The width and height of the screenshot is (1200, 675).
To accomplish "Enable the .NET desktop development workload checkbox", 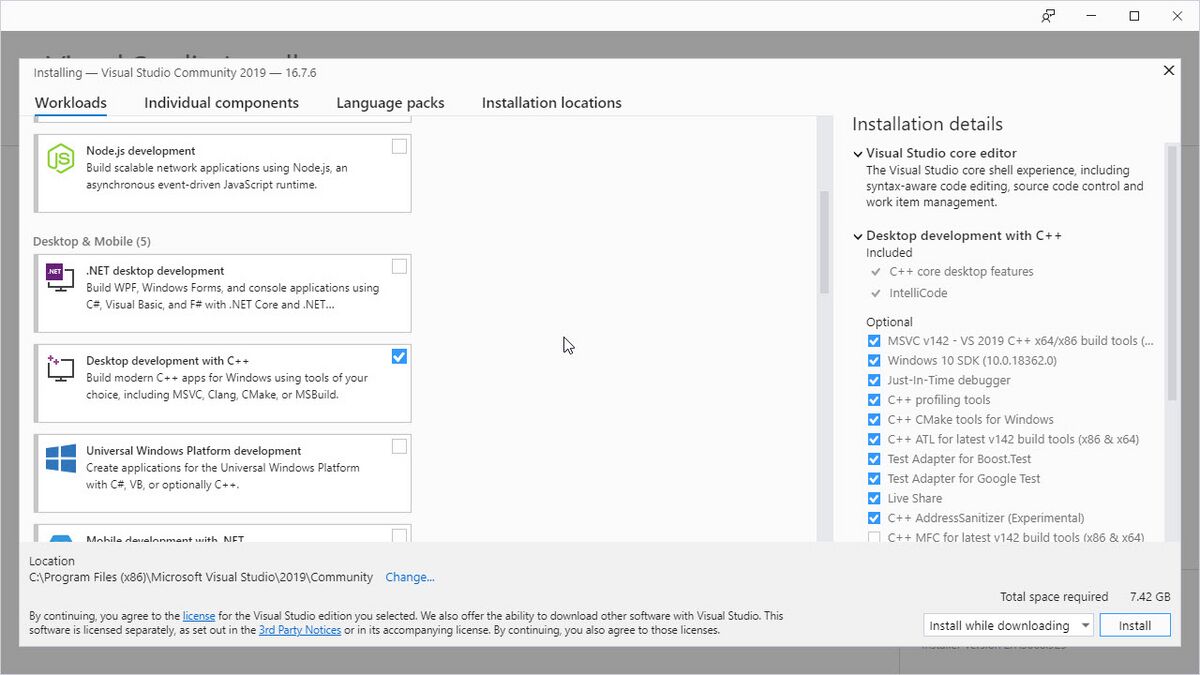I will (x=399, y=266).
